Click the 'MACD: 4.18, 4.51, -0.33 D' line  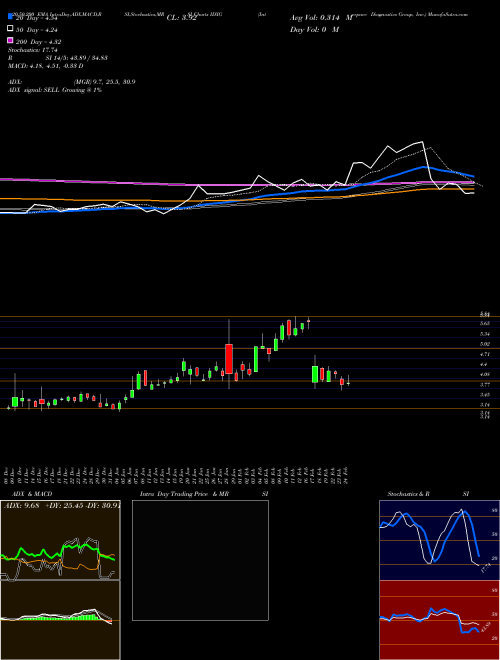46,66
